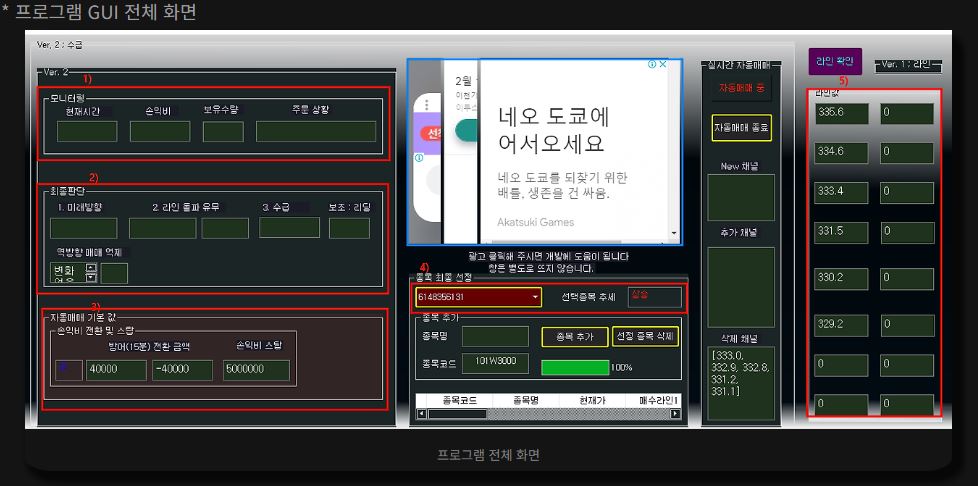Image resolution: width=978 pixels, height=486 pixels.
Task: Click the New 채널 box
Action: [x=741, y=198]
